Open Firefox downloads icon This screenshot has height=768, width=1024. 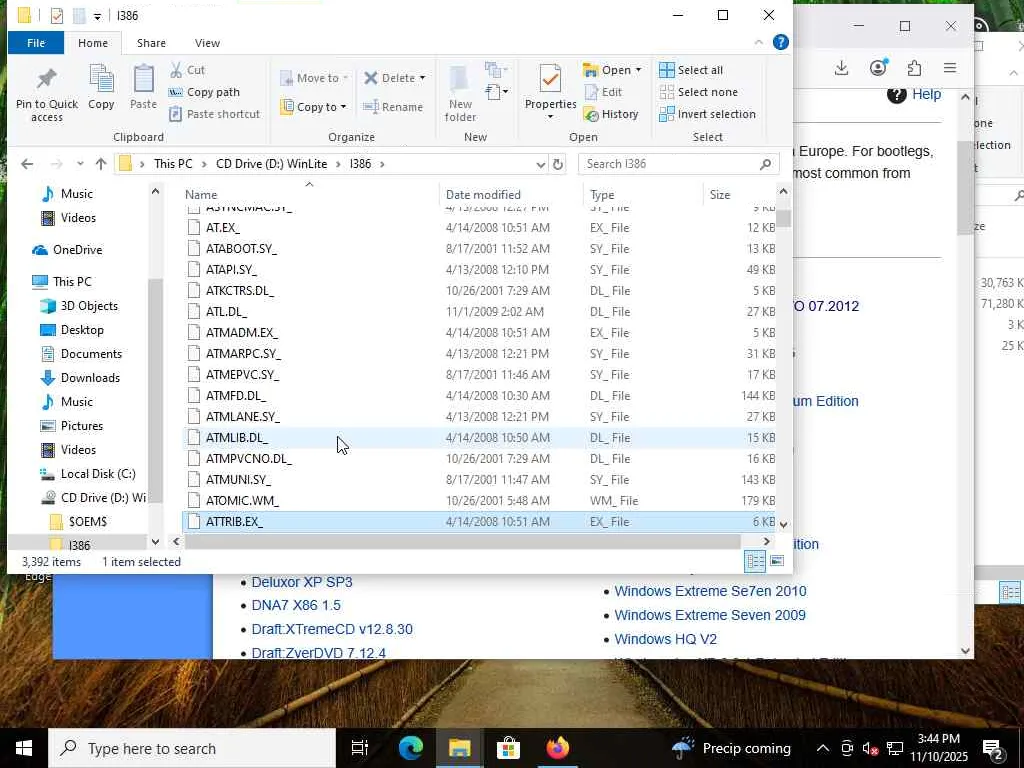click(x=842, y=68)
